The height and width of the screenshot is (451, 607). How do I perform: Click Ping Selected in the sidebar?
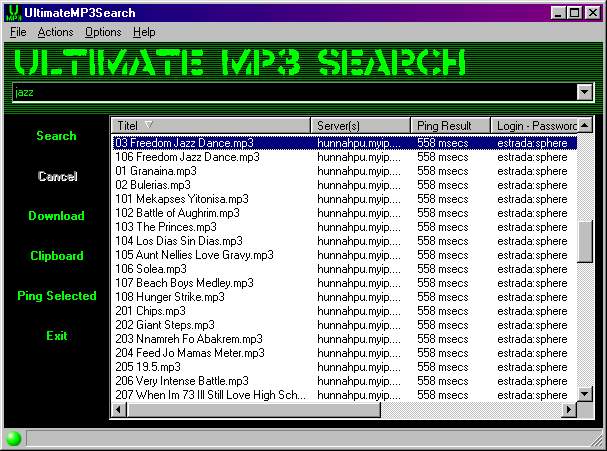(56, 296)
